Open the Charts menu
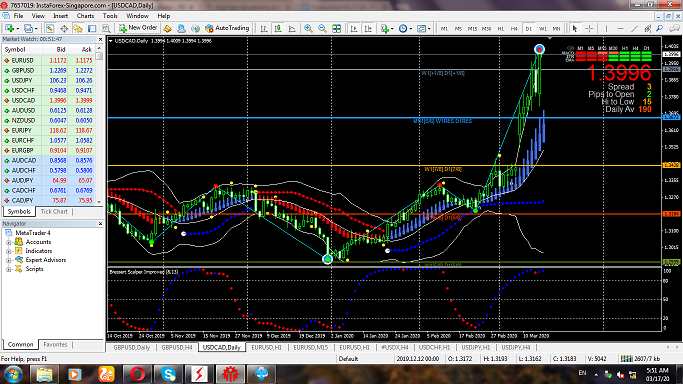 (85, 16)
